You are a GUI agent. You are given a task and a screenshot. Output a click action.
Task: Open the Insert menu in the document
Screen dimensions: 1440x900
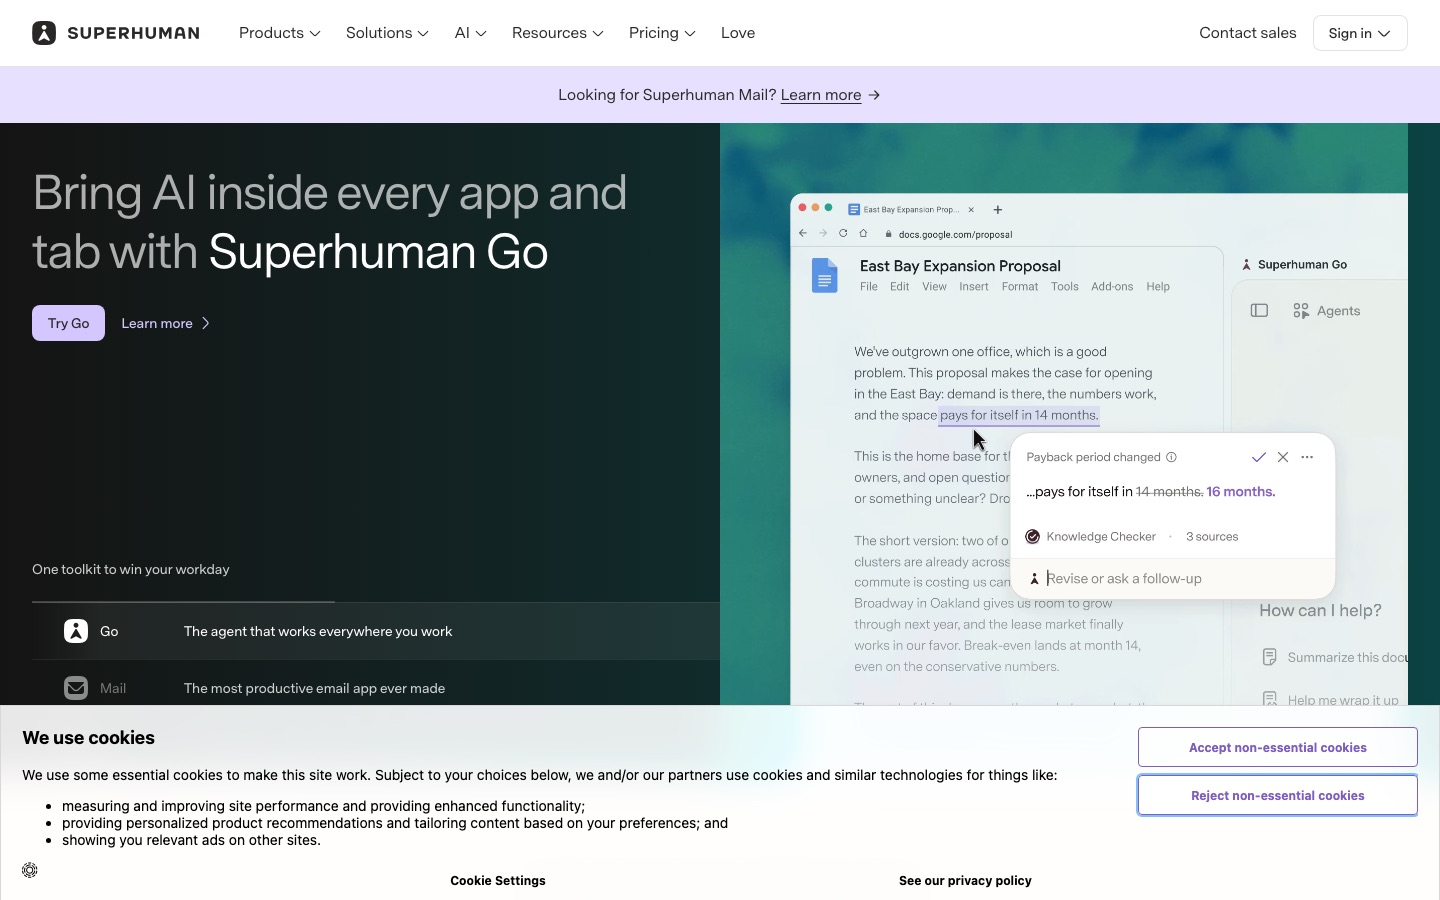[974, 287]
